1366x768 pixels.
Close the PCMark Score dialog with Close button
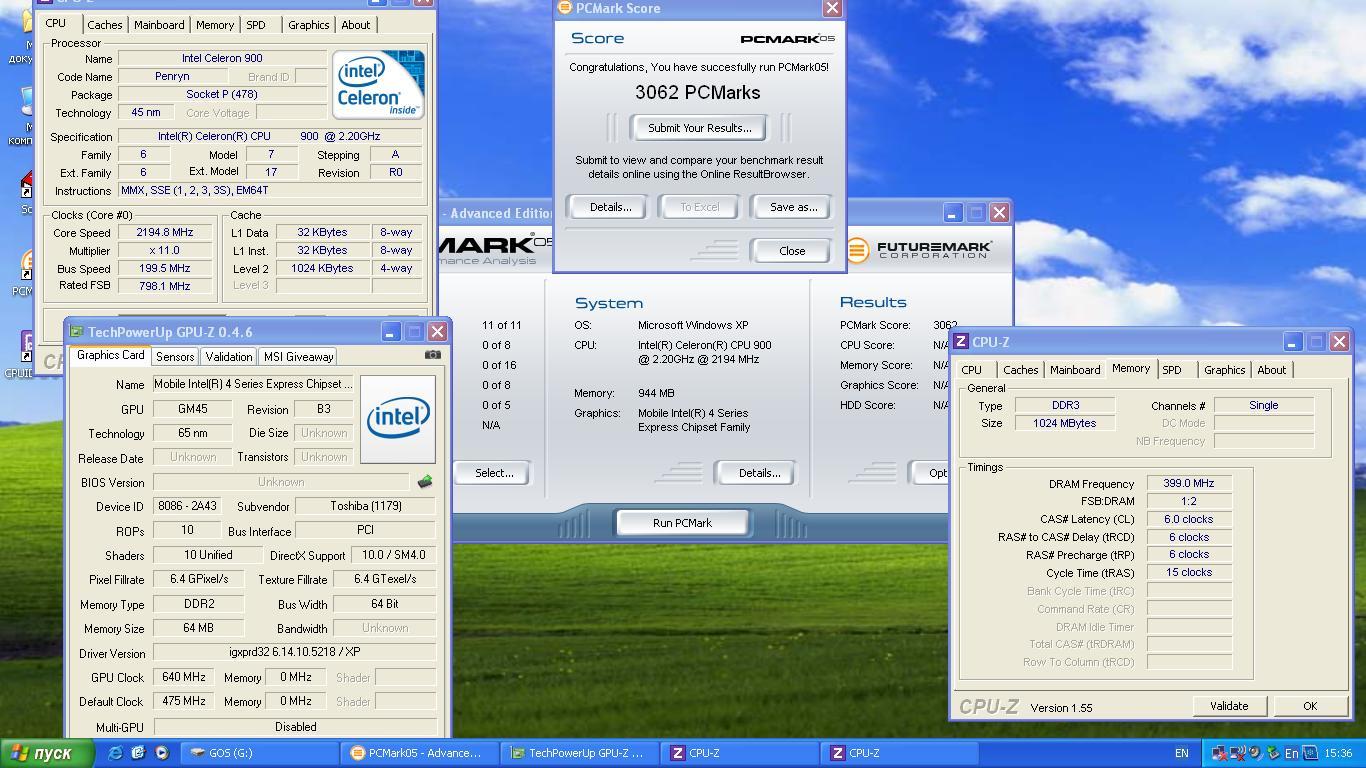coord(792,251)
